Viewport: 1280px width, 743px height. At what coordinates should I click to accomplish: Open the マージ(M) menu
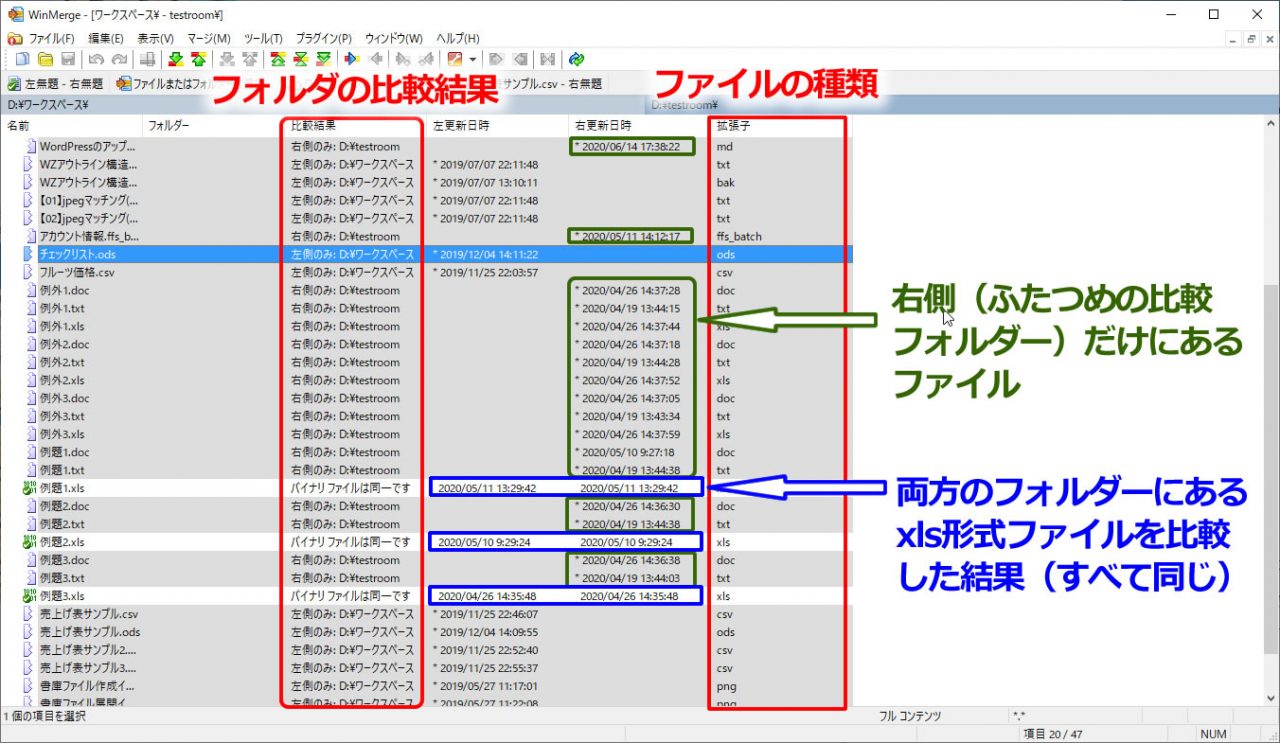click(208, 38)
